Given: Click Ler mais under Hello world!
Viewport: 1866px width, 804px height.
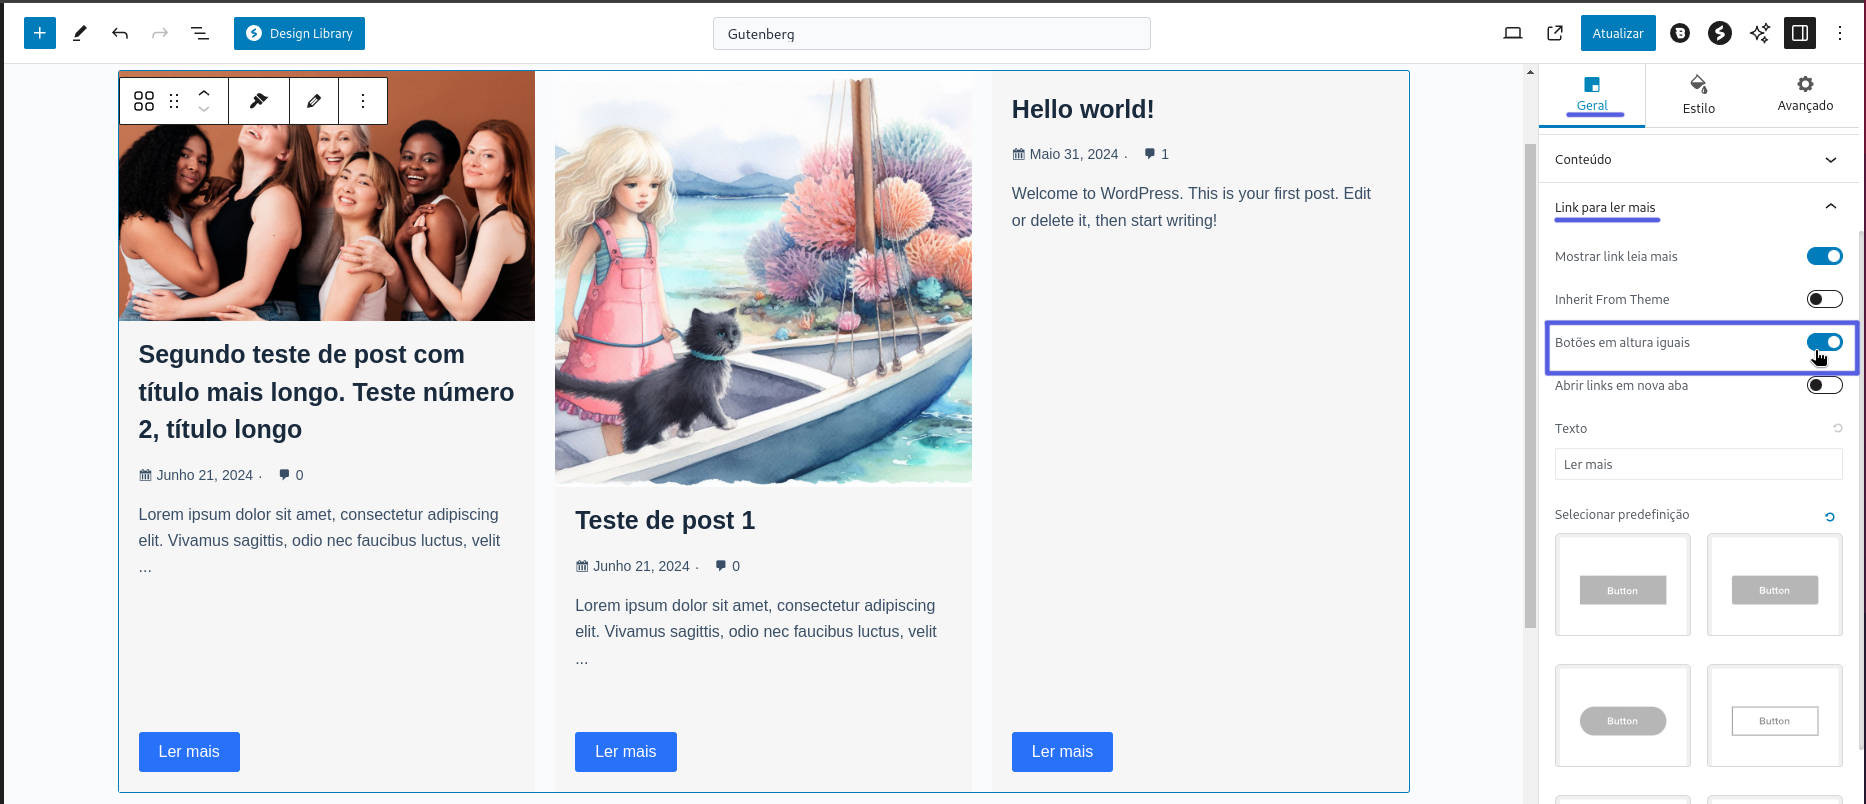Looking at the screenshot, I should tap(1062, 752).
